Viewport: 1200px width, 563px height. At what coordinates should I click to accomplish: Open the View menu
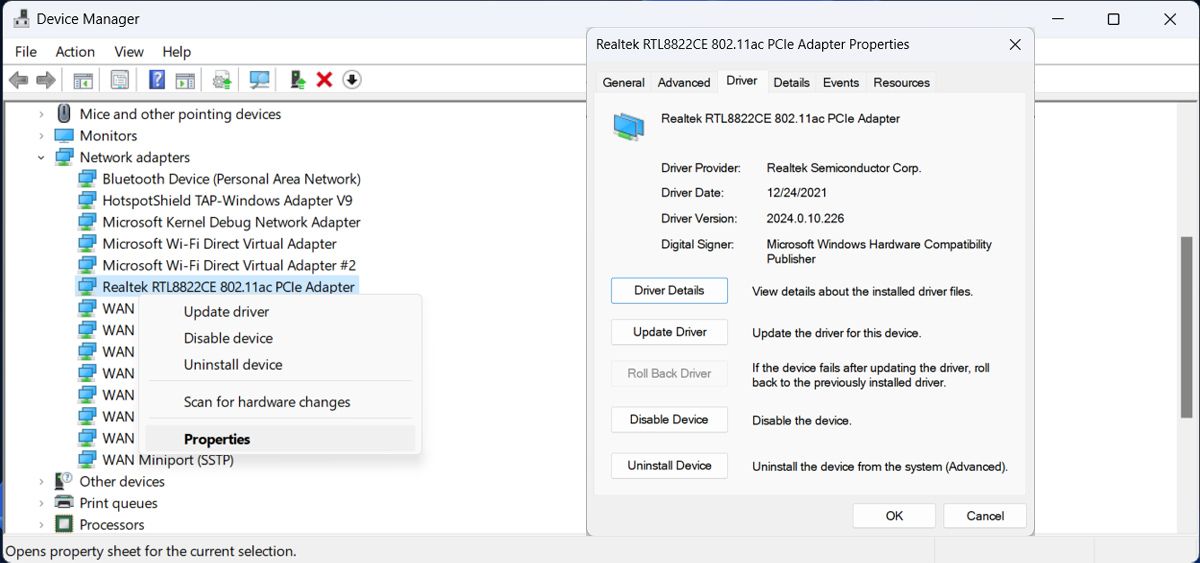pos(129,51)
